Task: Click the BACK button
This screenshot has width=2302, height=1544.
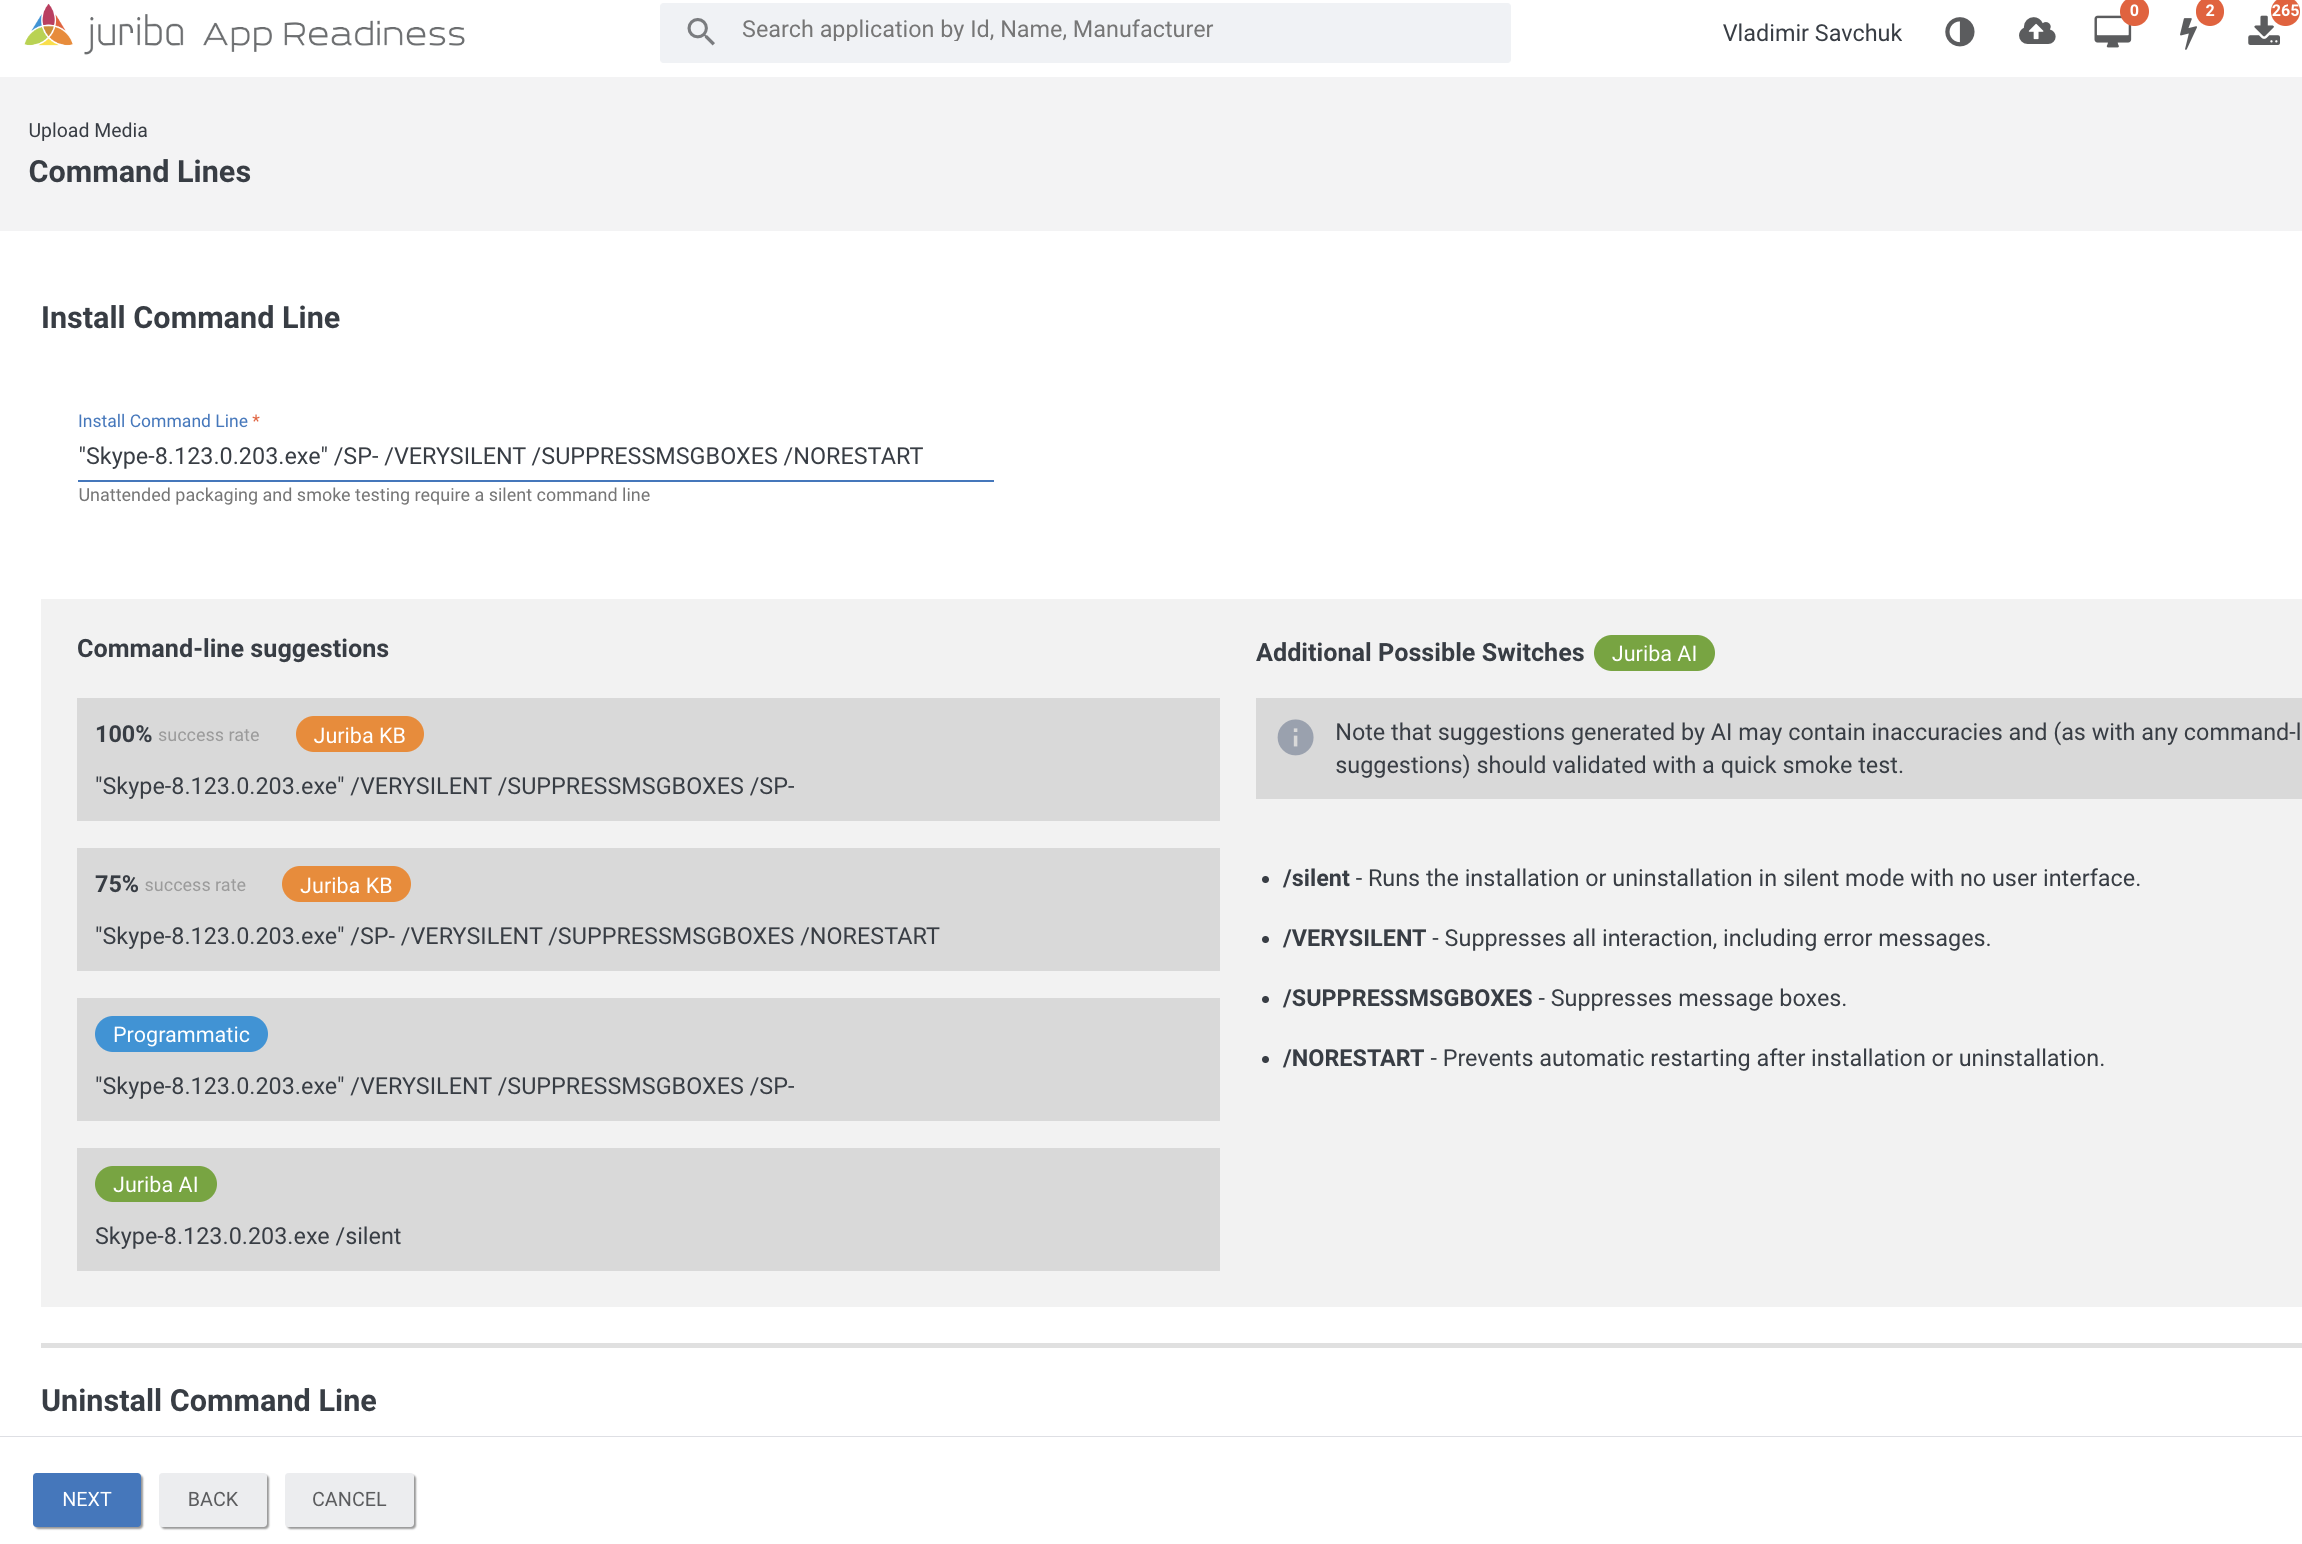Action: click(x=213, y=1499)
